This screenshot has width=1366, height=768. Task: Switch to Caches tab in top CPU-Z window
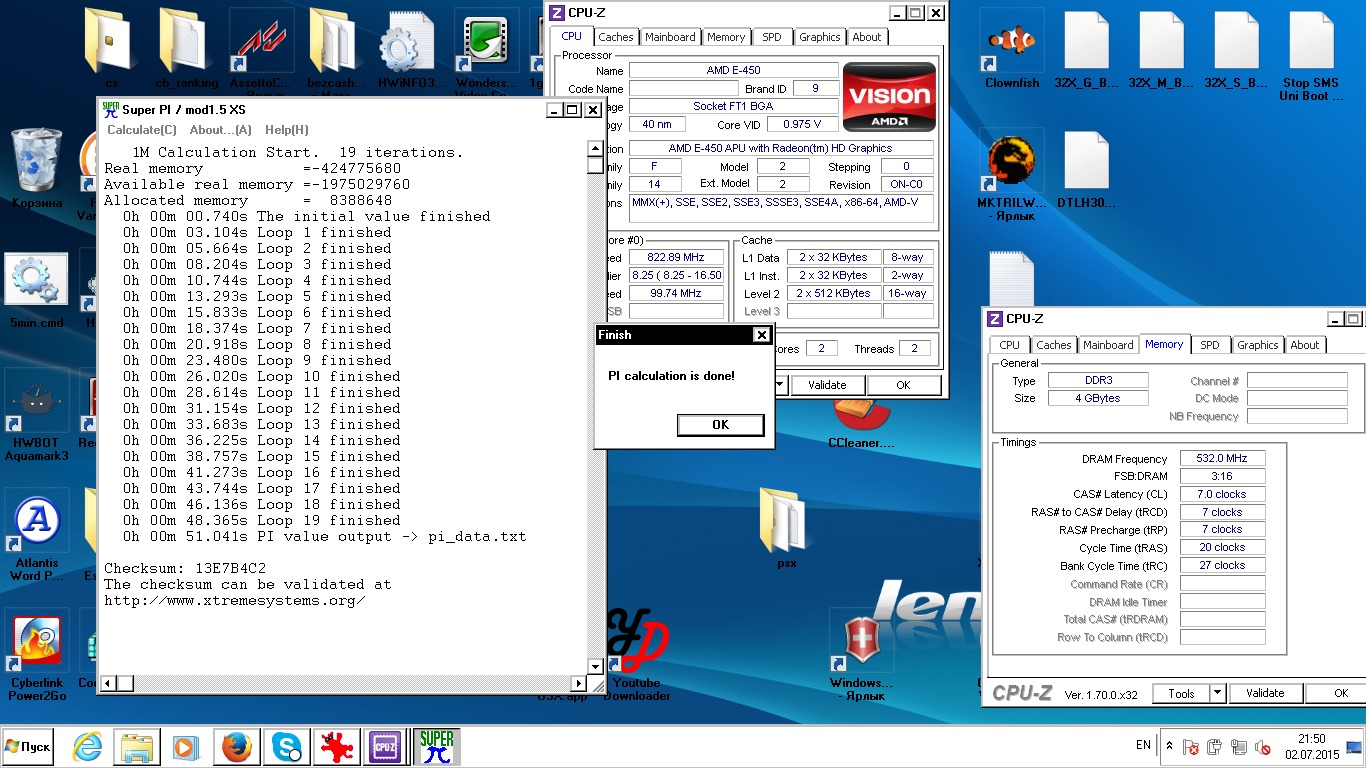(x=616, y=37)
